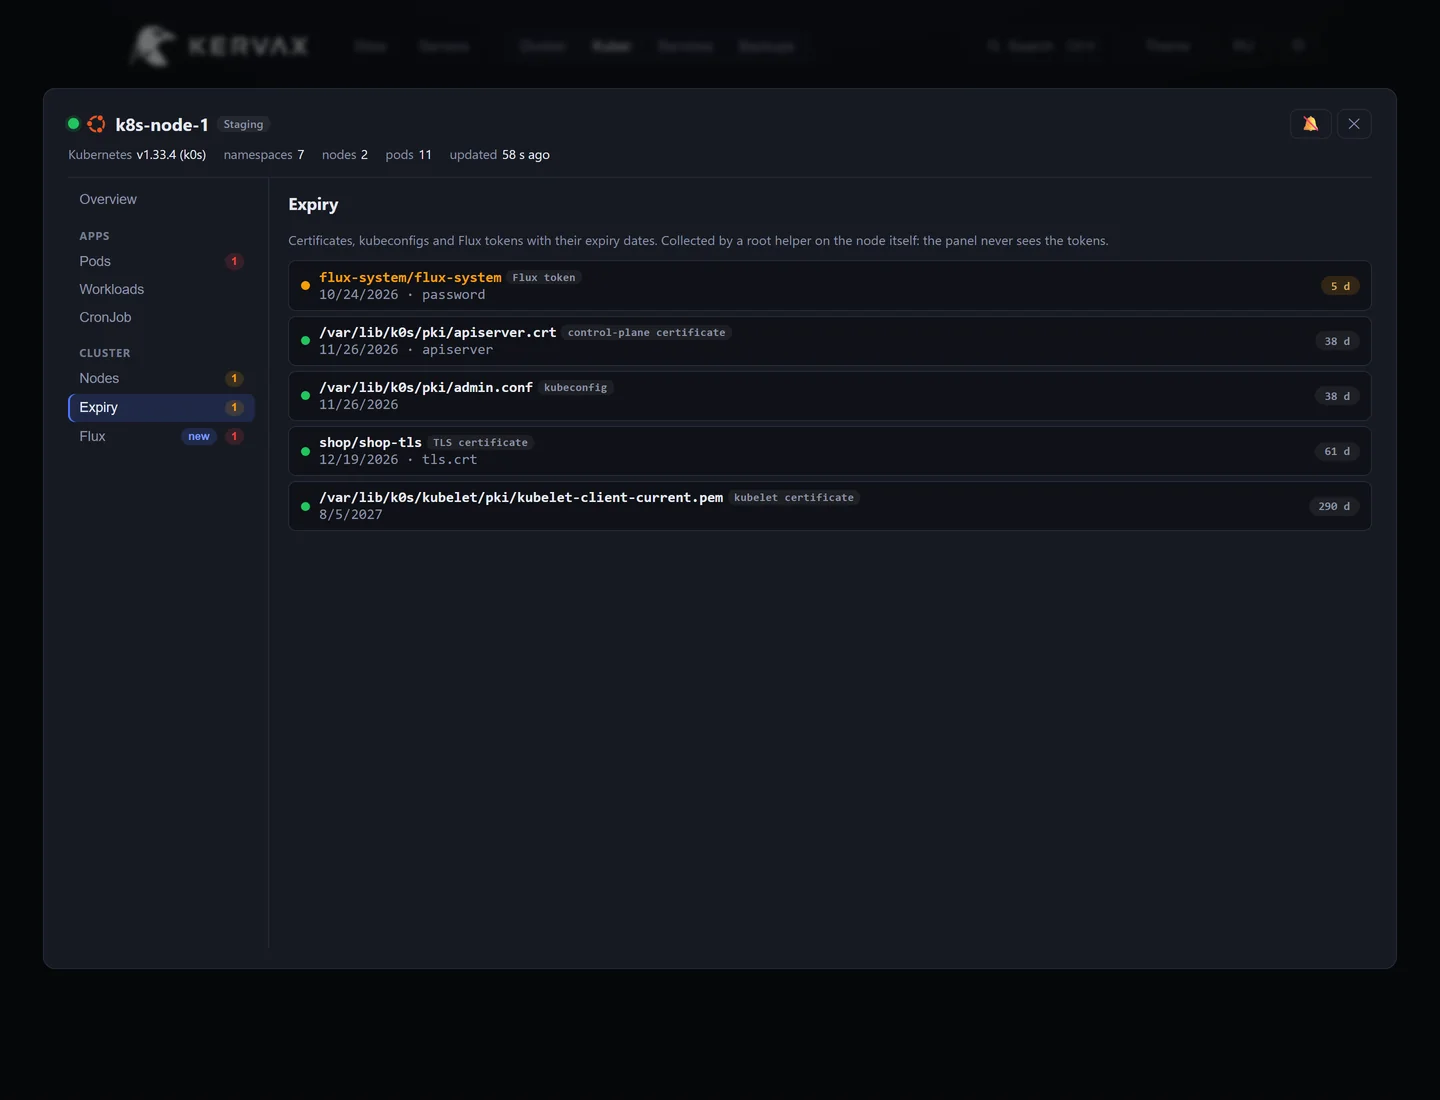
Task: Close the k8s-node-1 panel
Action: [x=1354, y=124]
